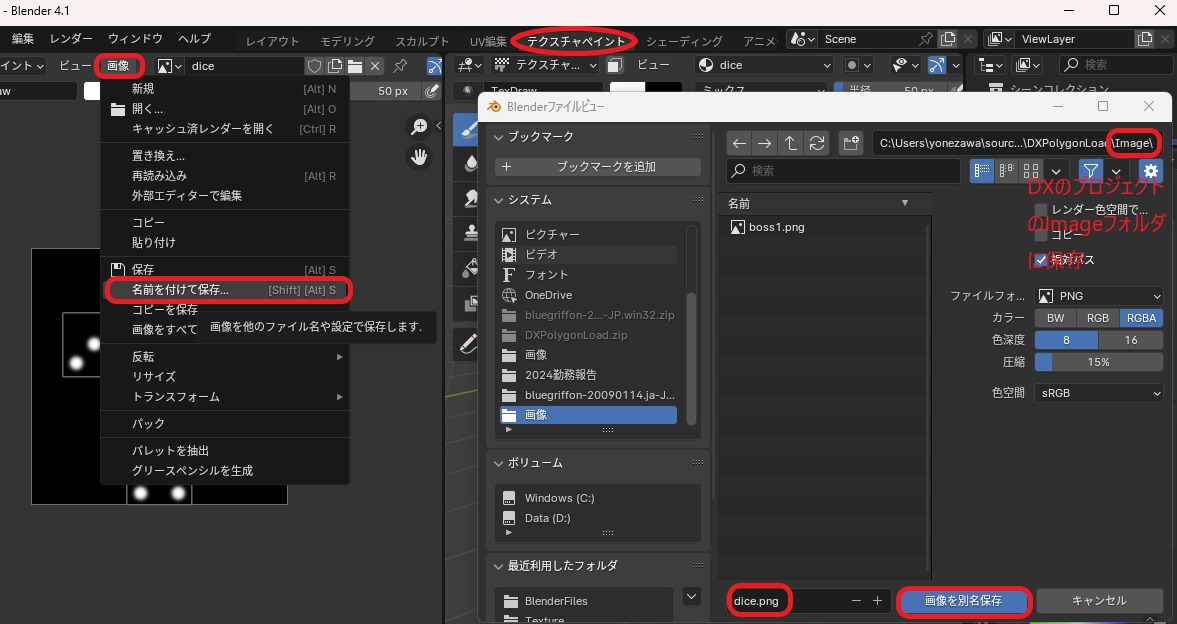Go up to parent directory in file browser
Viewport: 1177px width, 624px height.
[x=790, y=143]
